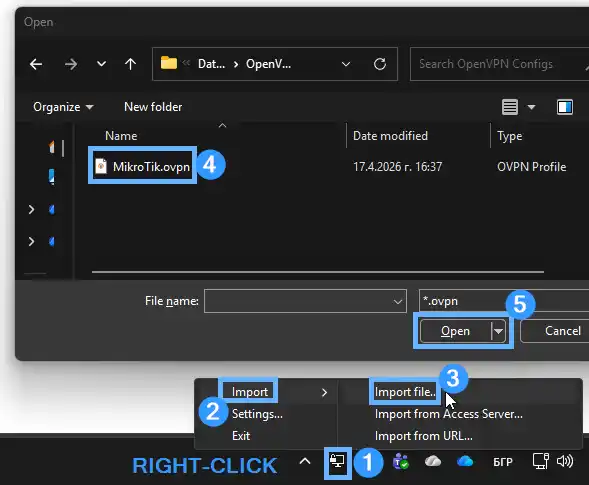Open the *.ovpn file type filter

(x=503, y=301)
